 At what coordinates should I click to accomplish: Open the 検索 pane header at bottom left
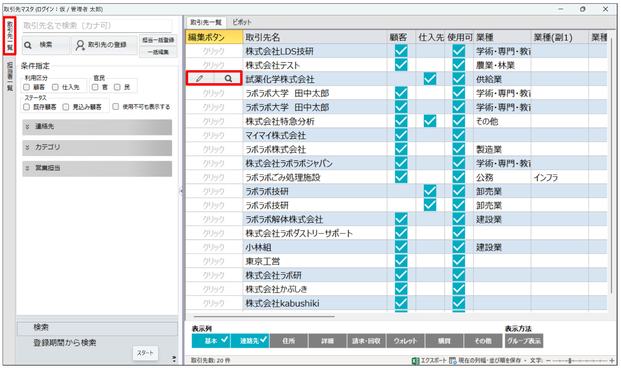97,328
